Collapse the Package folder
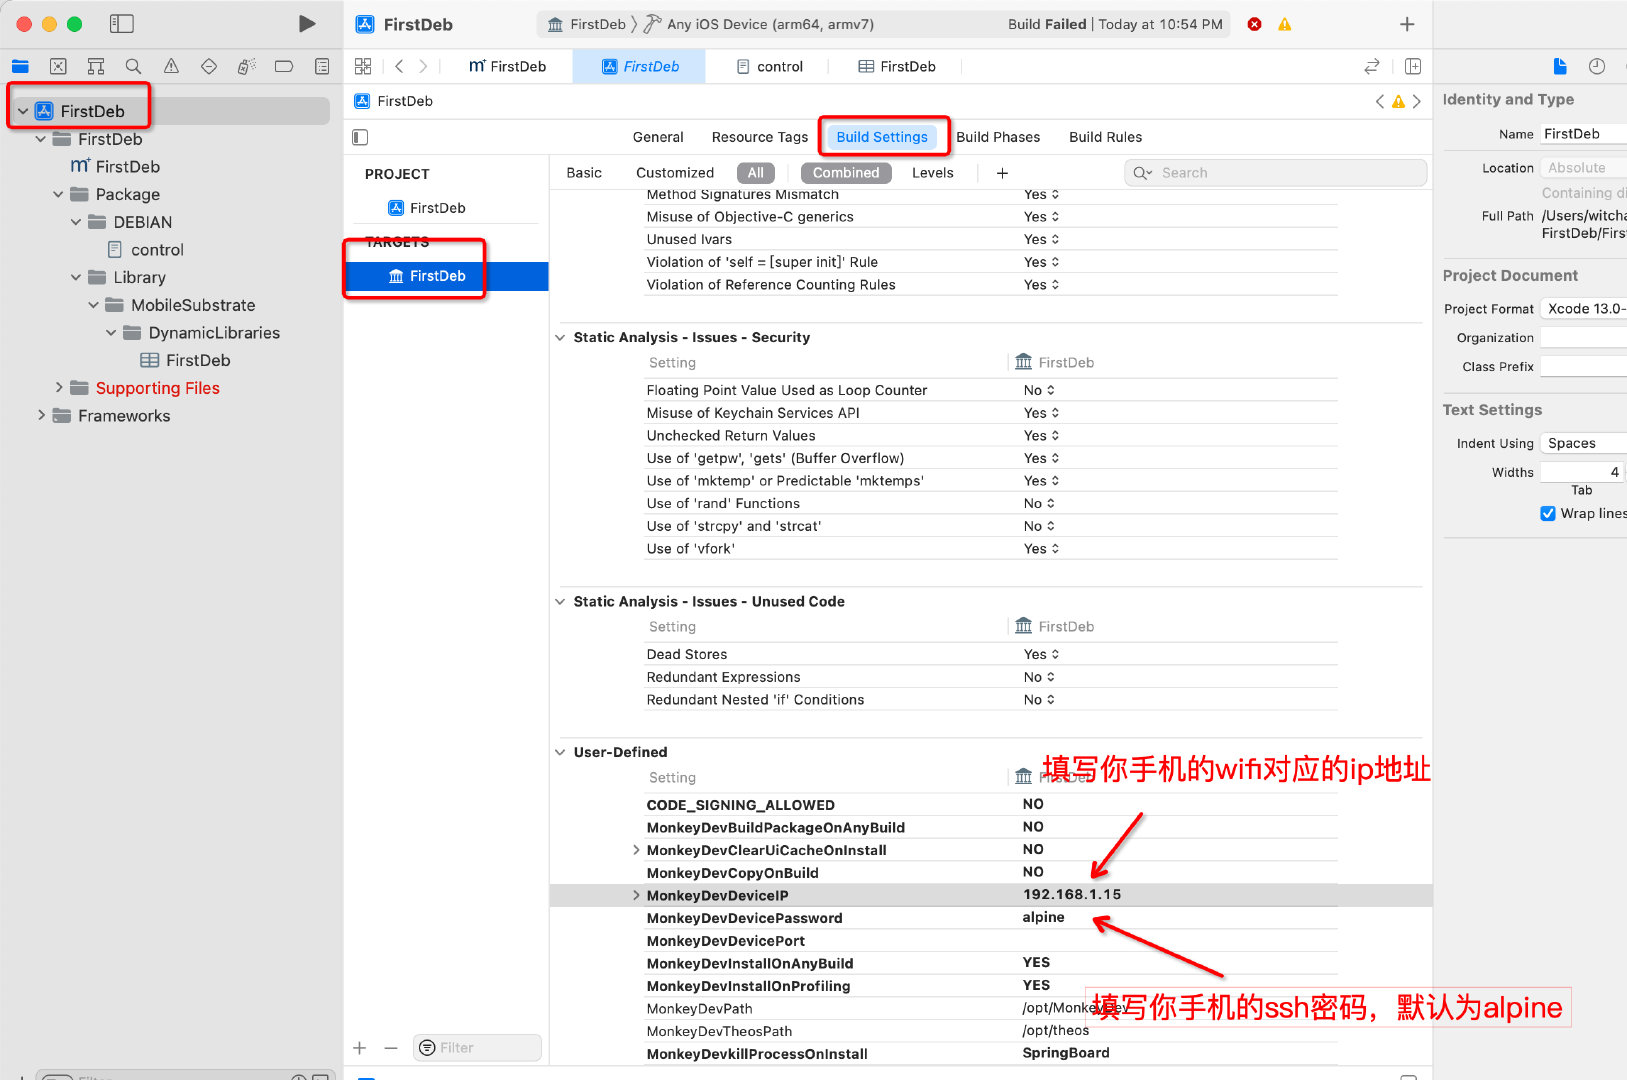The height and width of the screenshot is (1080, 1627). pyautogui.click(x=58, y=194)
